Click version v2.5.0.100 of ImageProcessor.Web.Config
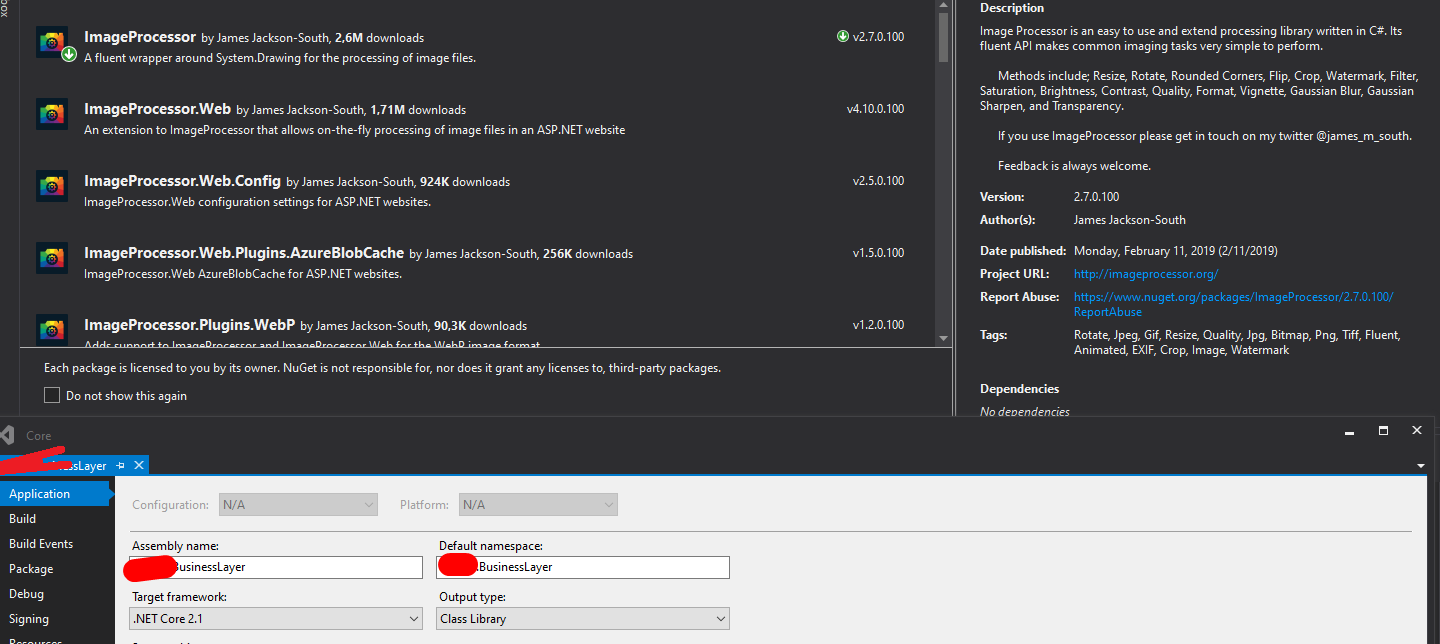This screenshot has height=644, width=1440. coord(878,181)
